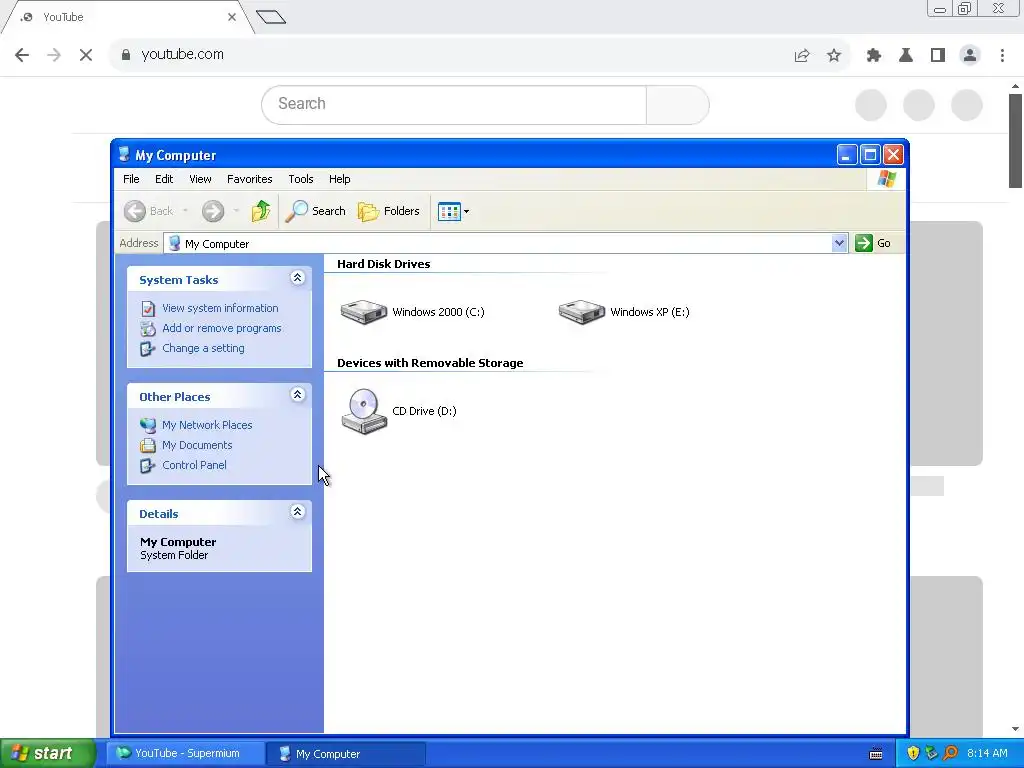This screenshot has height=768, width=1024.
Task: Open the Edit menu
Action: click(164, 179)
